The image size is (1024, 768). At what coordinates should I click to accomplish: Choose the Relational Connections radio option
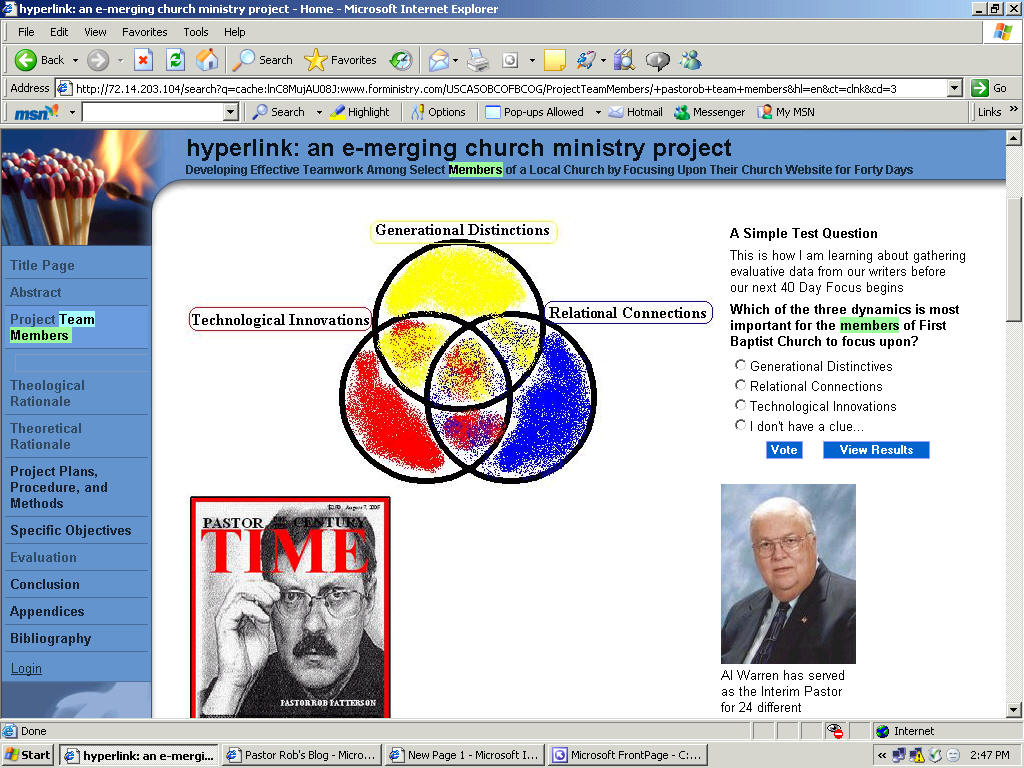click(x=741, y=386)
